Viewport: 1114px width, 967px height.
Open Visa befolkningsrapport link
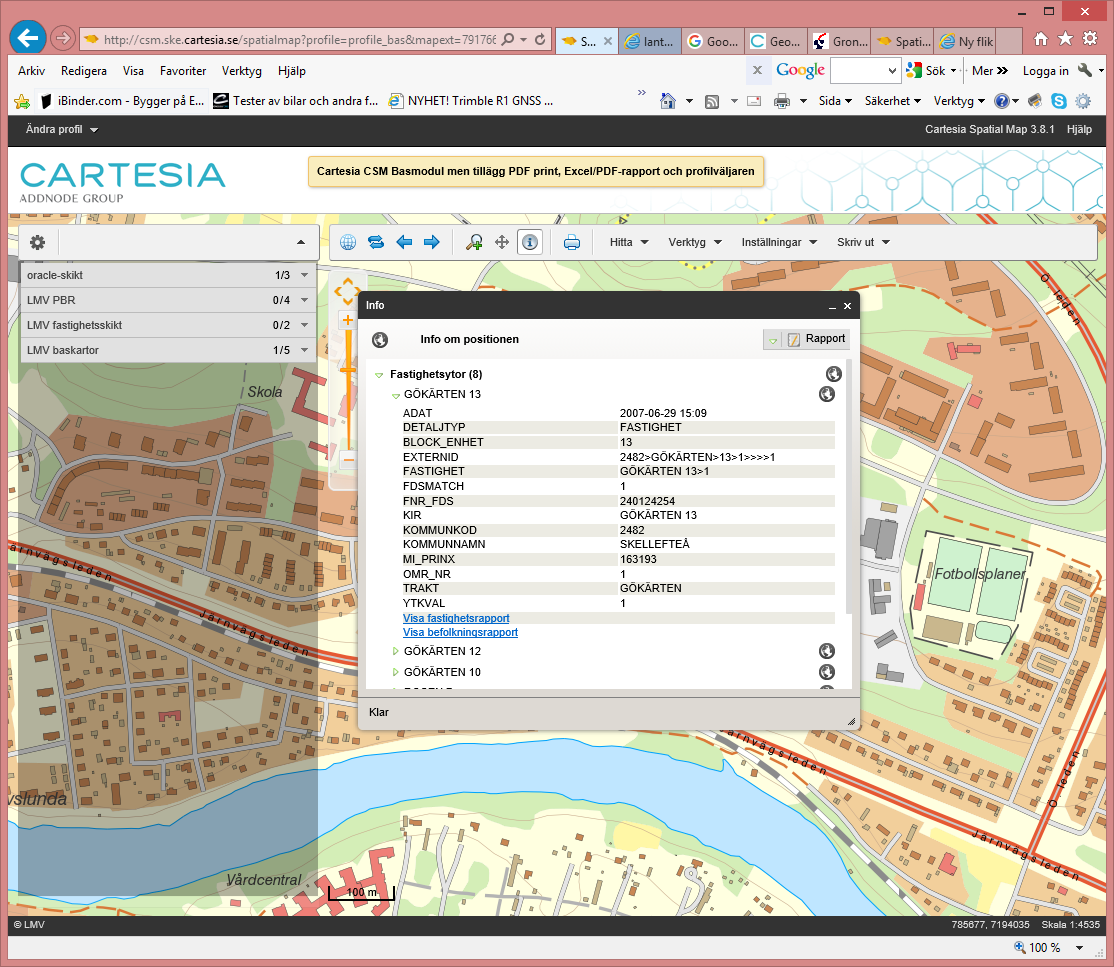coord(460,632)
